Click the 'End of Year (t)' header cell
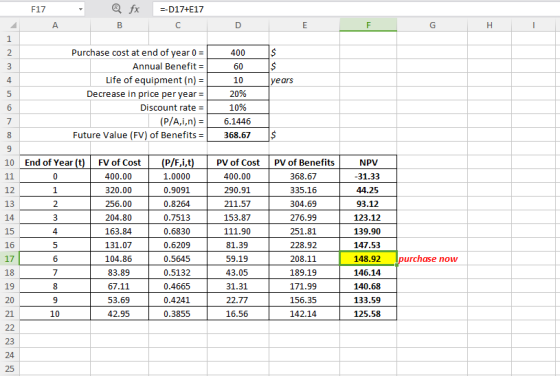Screen dimensions: 560x376 point(55,162)
